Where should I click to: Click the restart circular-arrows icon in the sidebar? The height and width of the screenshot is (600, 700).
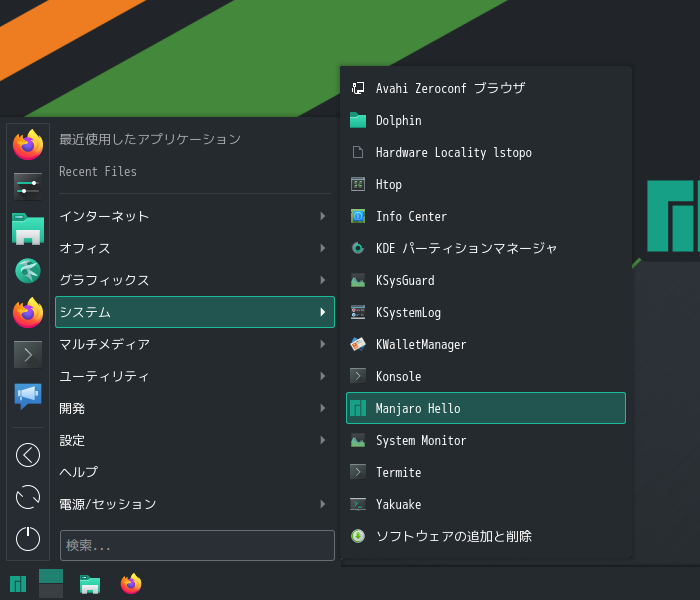[x=28, y=497]
